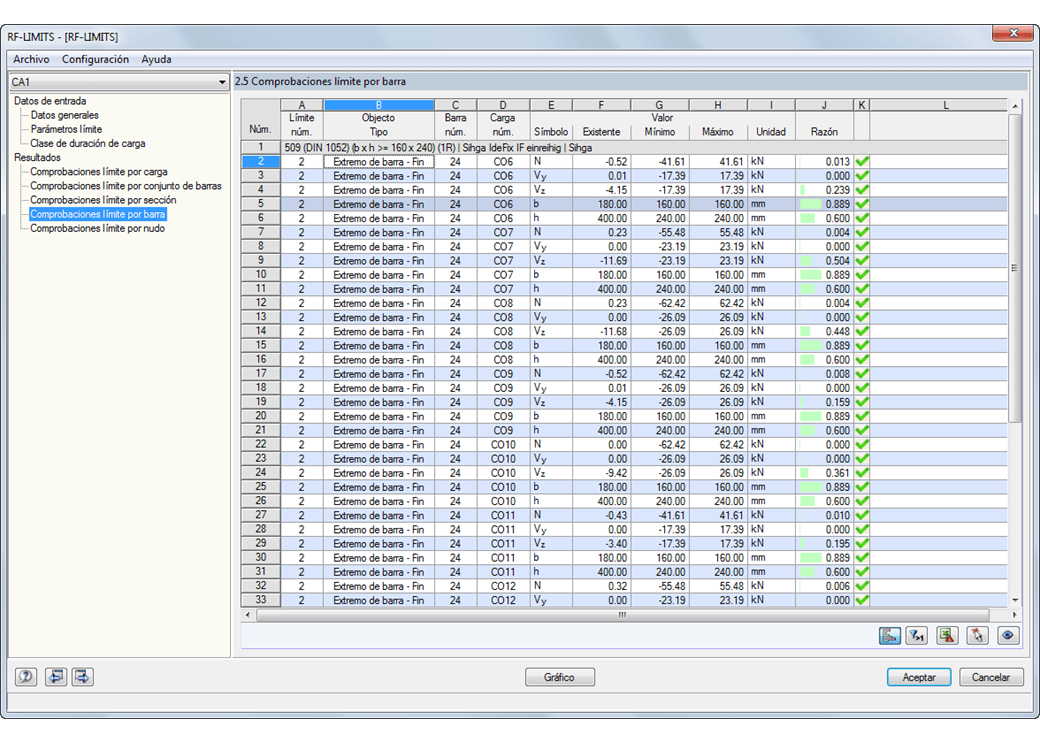
Task: Click the vertical scrollbar down arrow
Action: (1015, 599)
